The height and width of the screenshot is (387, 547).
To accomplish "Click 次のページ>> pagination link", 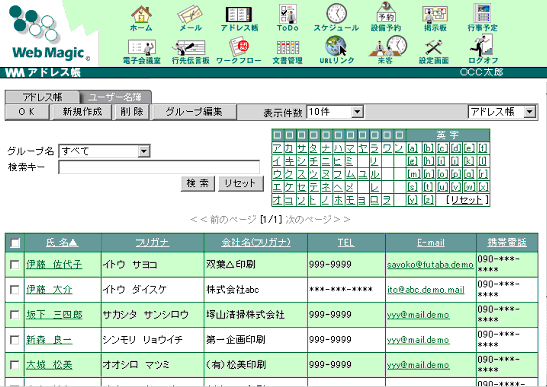I will (317, 219).
